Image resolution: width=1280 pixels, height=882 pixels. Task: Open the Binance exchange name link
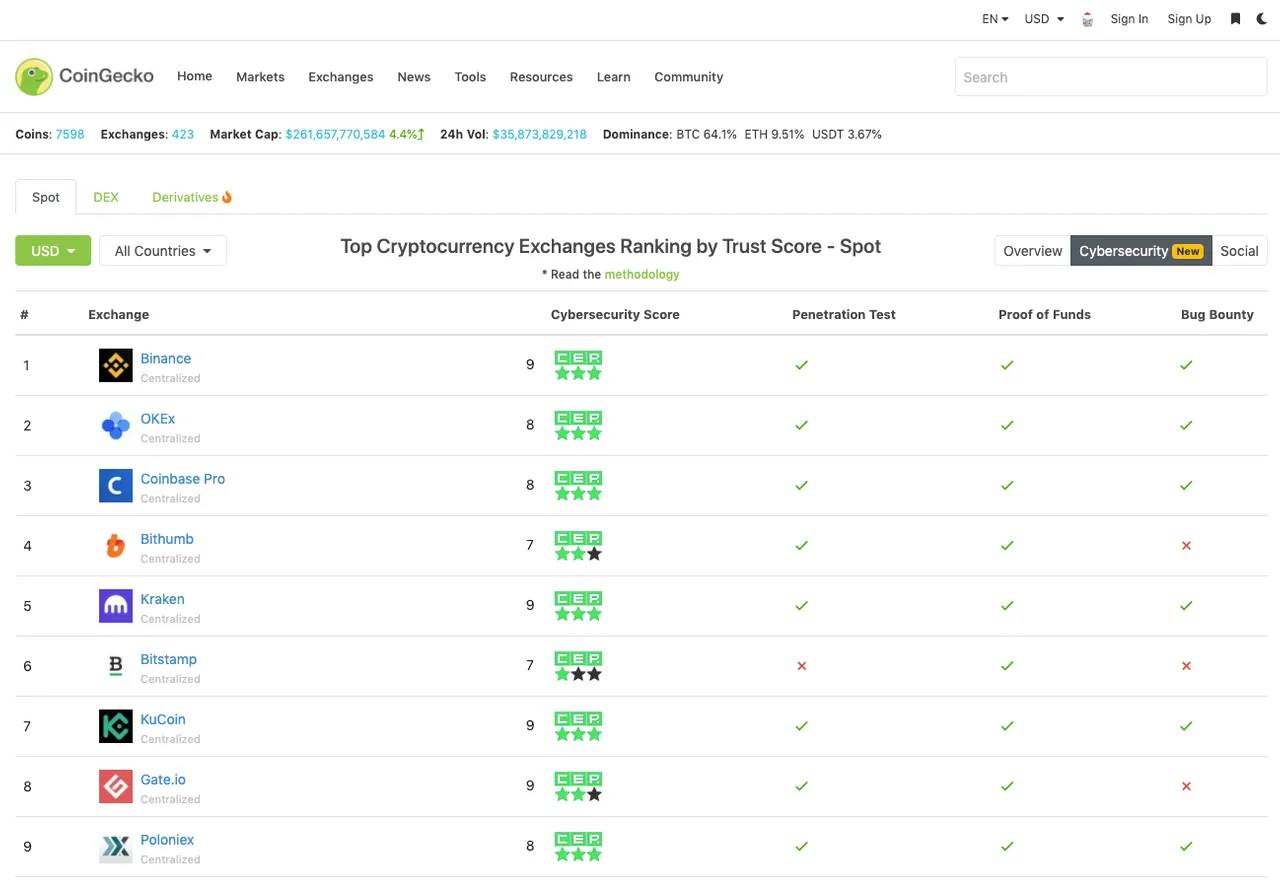pos(166,358)
